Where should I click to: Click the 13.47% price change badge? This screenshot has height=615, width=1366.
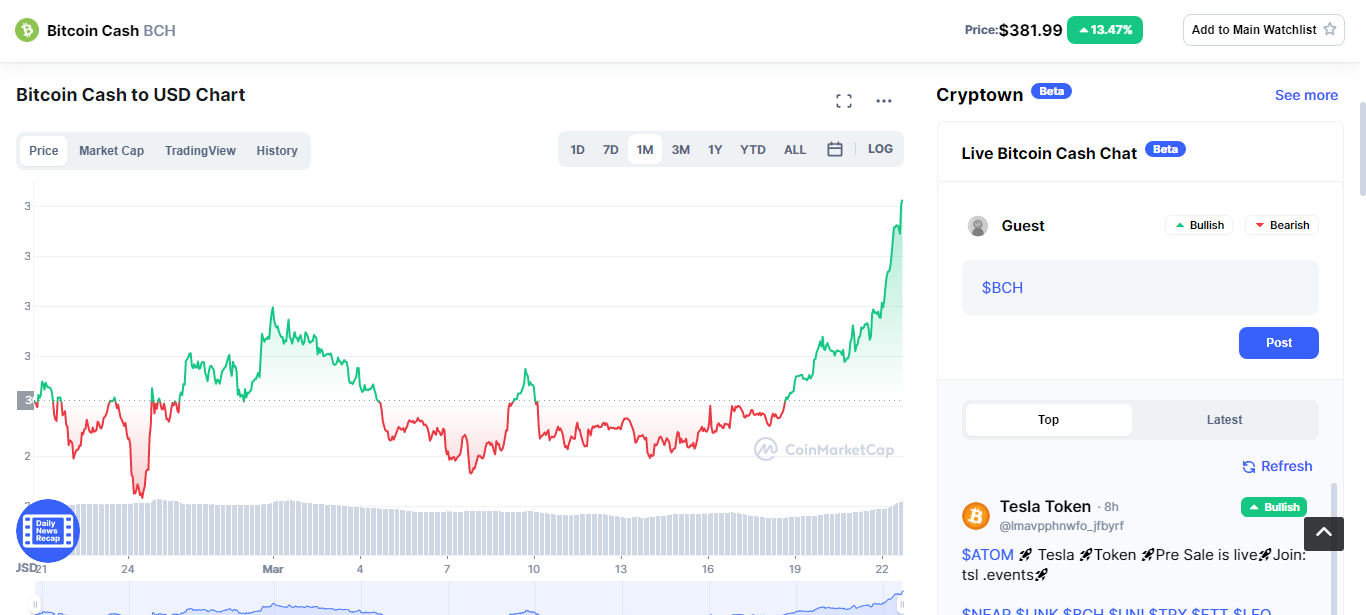pyautogui.click(x=1105, y=30)
